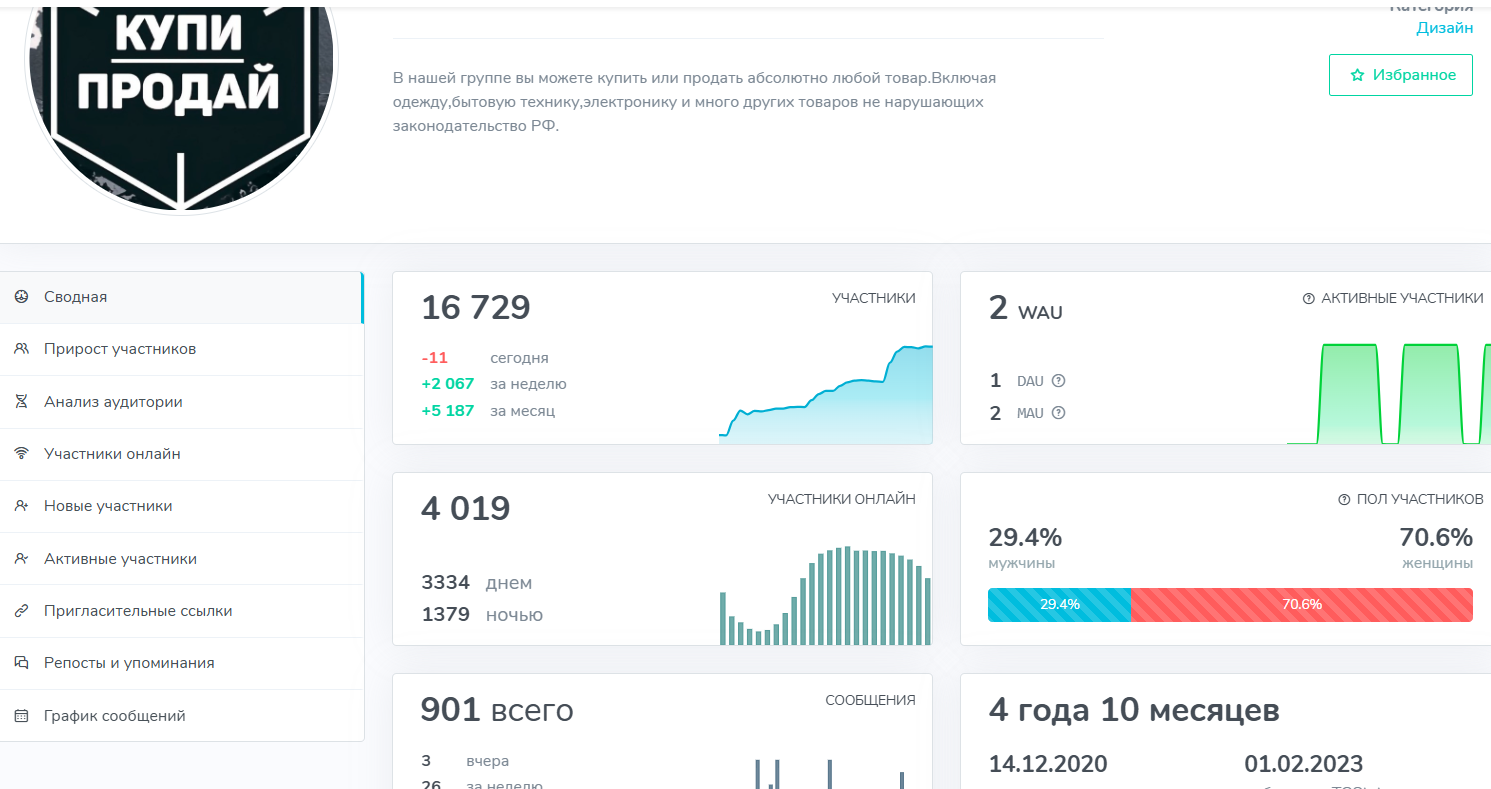The width and height of the screenshot is (1491, 789).
Task: Open the Дизайн category link
Action: [x=1444, y=28]
